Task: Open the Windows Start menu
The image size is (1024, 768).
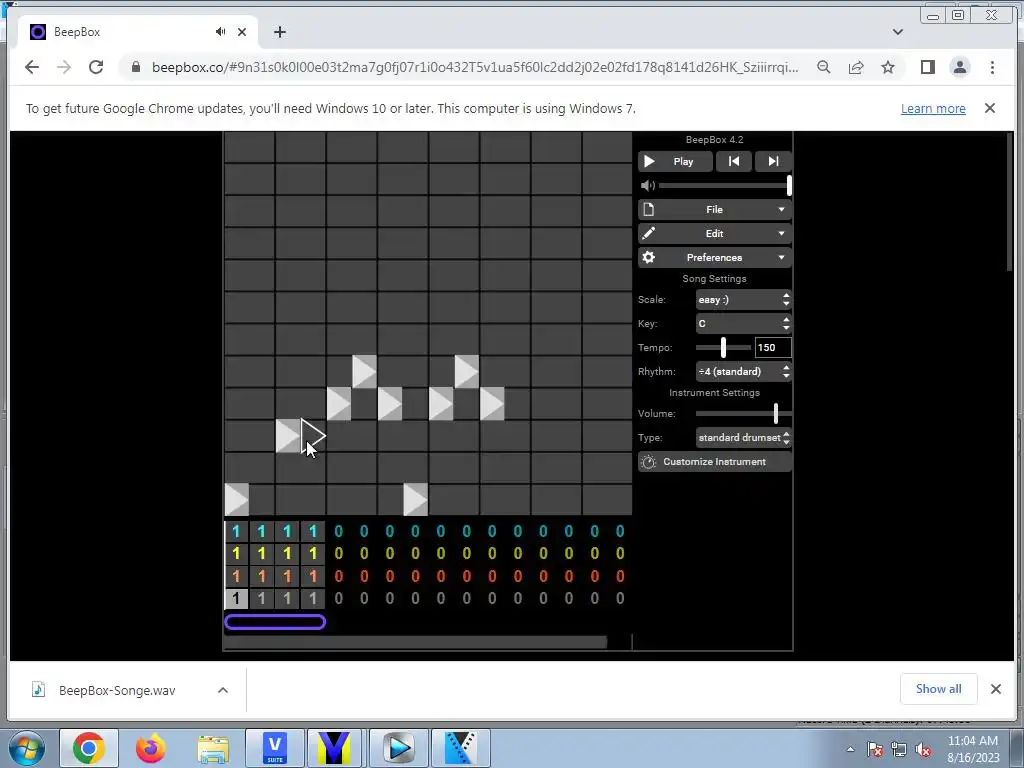Action: [26, 748]
